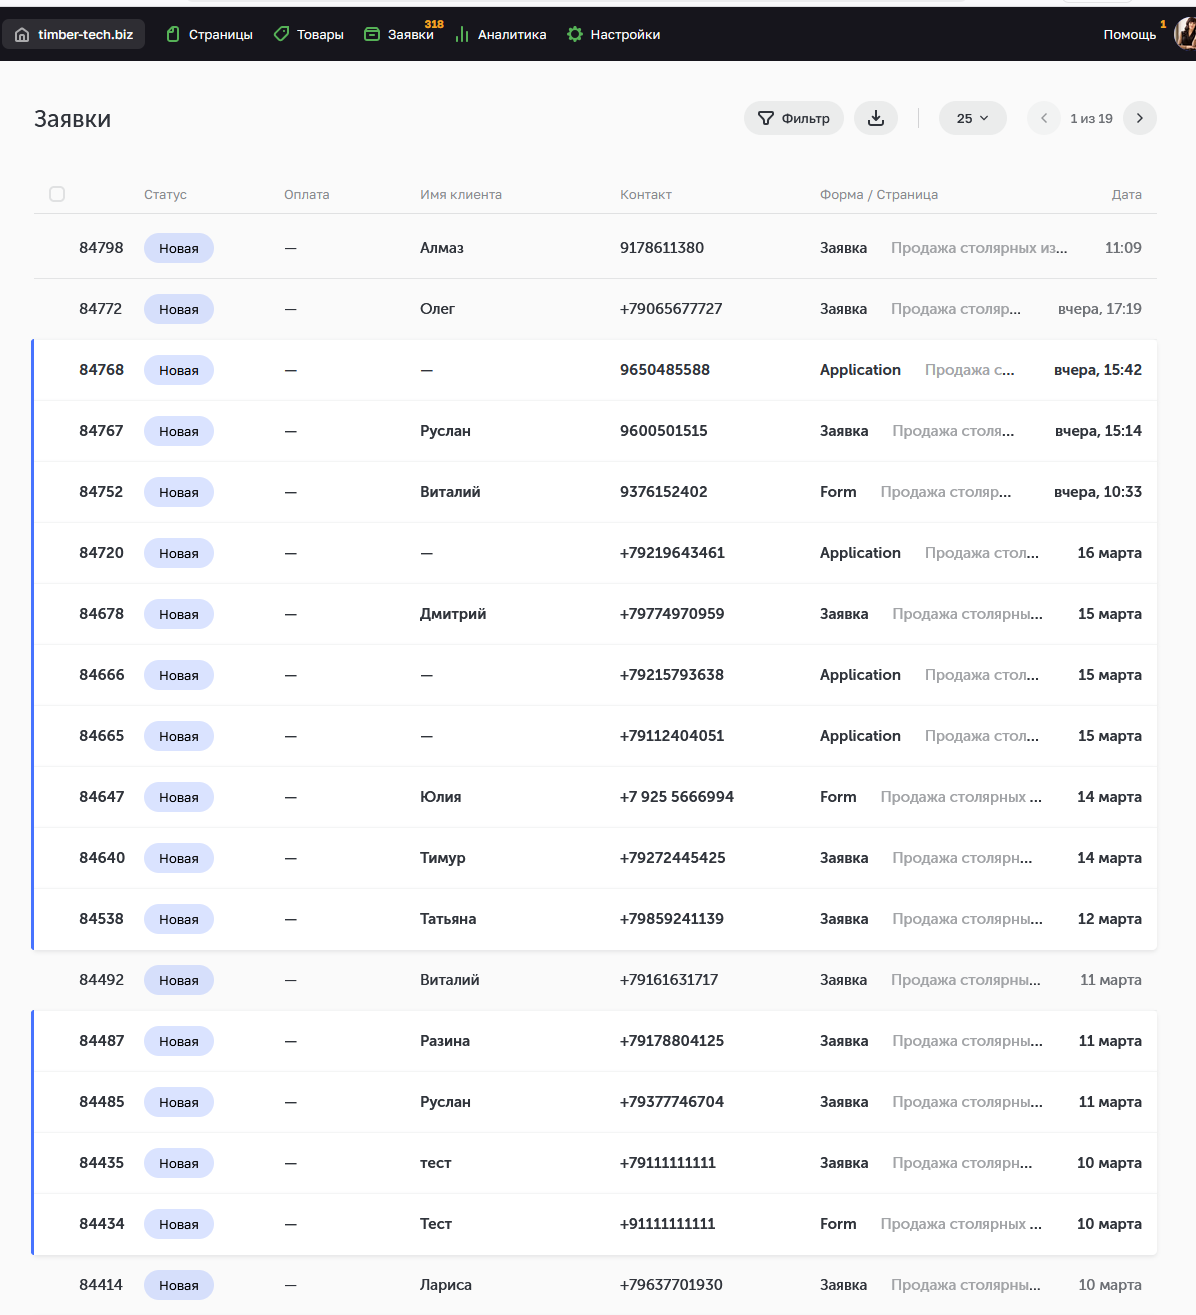Open the Товары menu item
Screen dimensions: 1196x1315
click(x=320, y=35)
